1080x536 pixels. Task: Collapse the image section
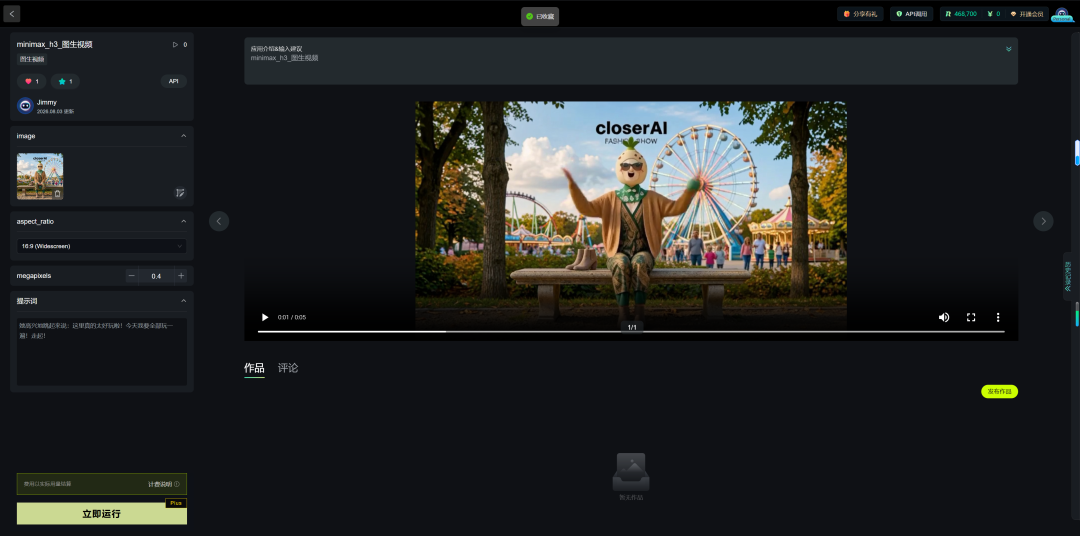pos(183,136)
